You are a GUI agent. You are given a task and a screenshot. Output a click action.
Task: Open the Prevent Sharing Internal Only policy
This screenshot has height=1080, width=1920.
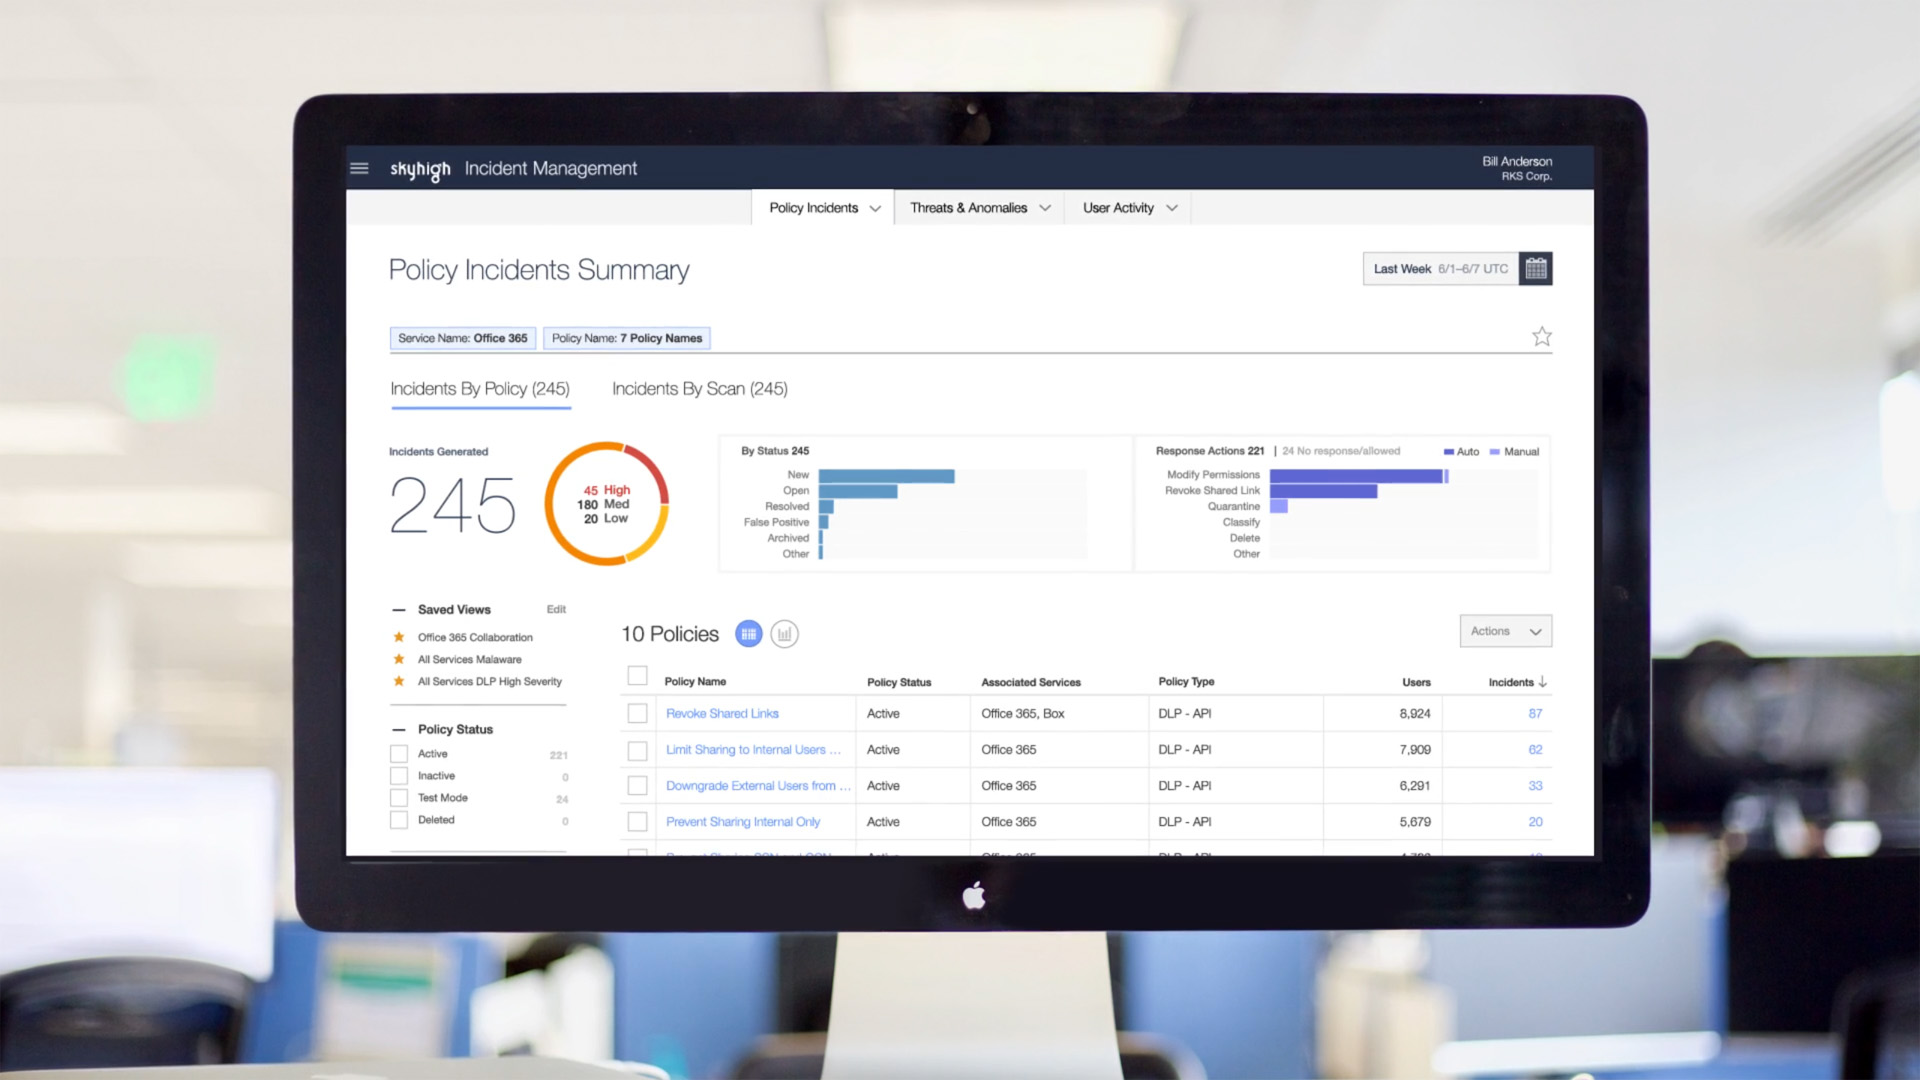coord(742,822)
